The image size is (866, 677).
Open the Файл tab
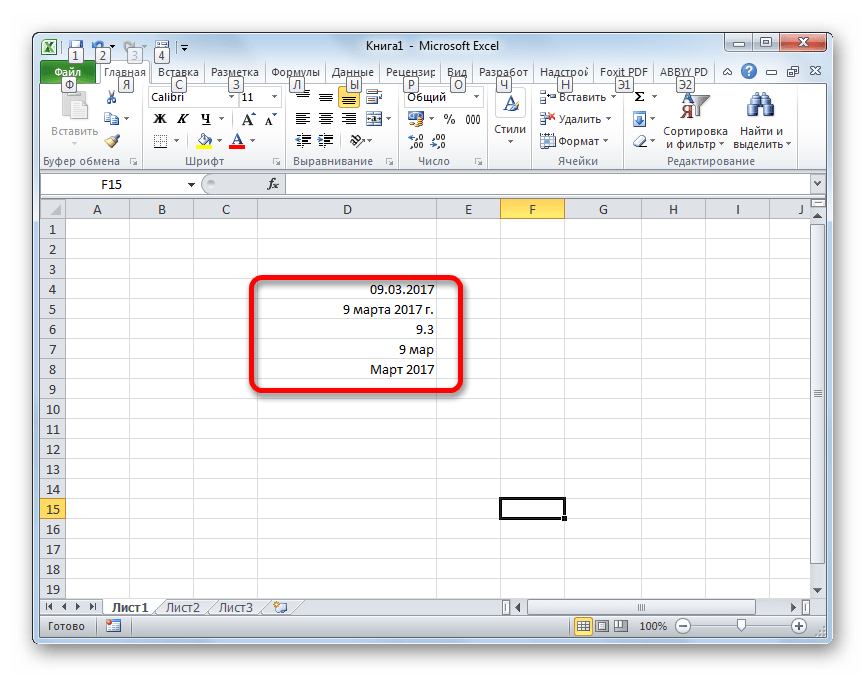click(x=67, y=72)
